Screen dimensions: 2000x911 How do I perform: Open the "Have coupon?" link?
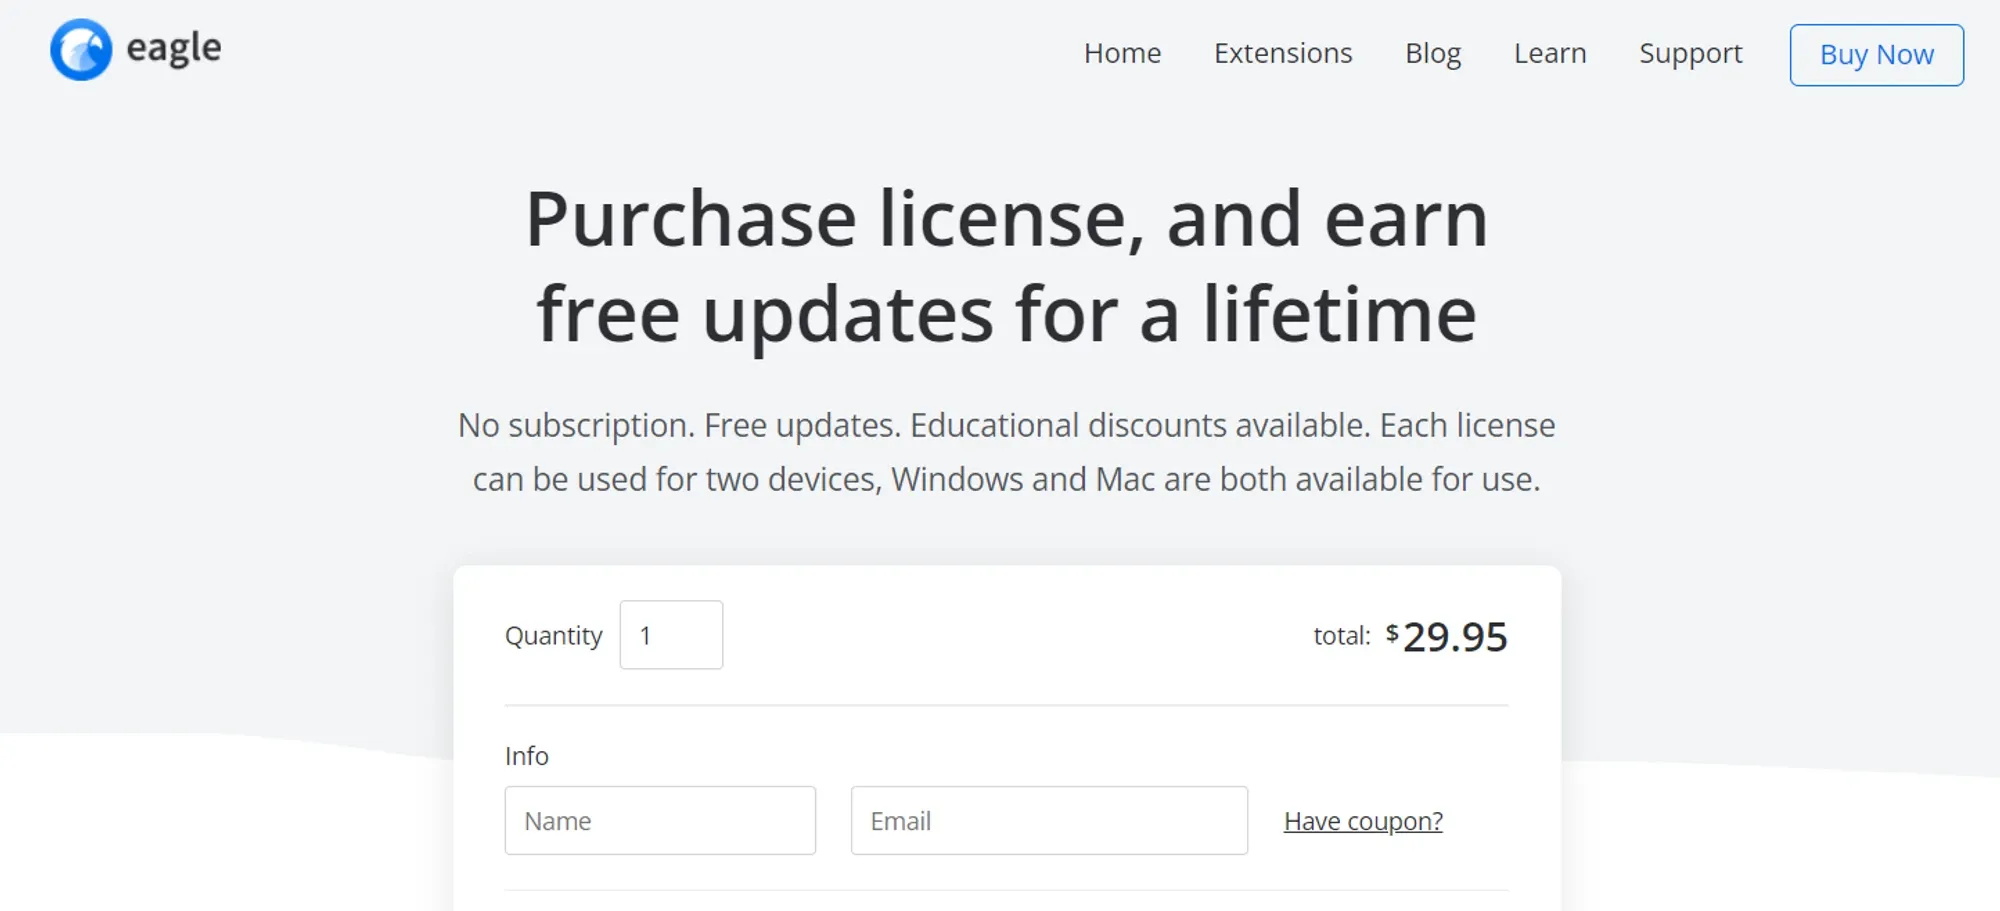point(1363,821)
